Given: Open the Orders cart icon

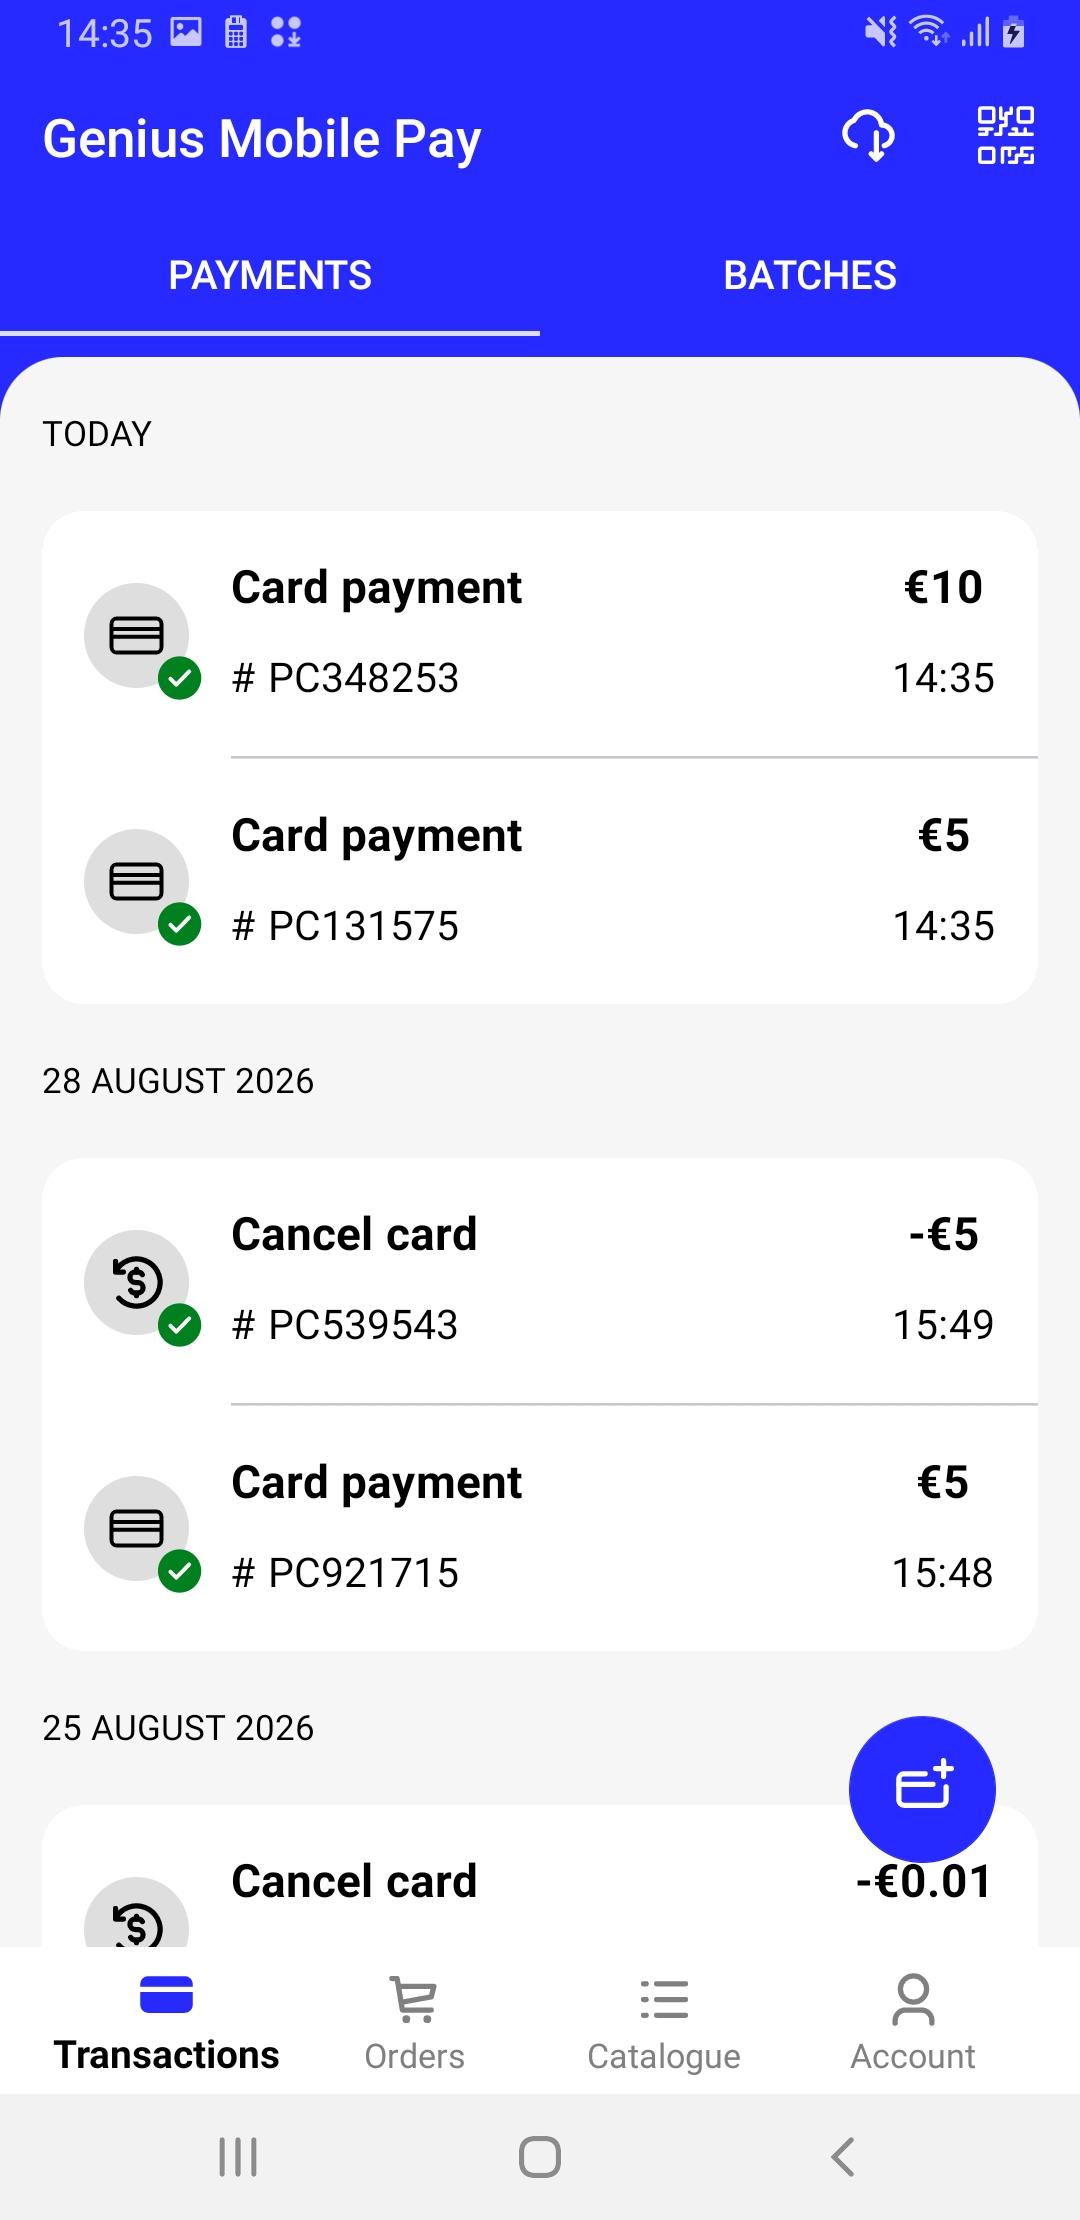Looking at the screenshot, I should coord(414,1999).
